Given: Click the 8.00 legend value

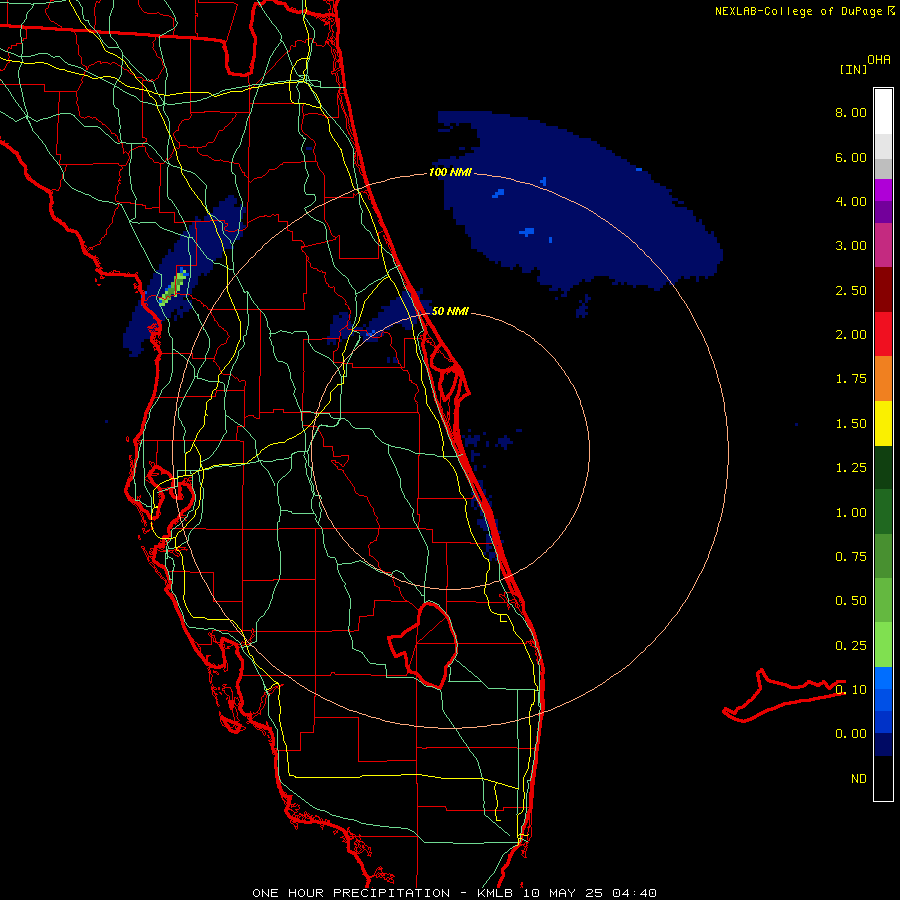Looking at the screenshot, I should pyautogui.click(x=851, y=112).
